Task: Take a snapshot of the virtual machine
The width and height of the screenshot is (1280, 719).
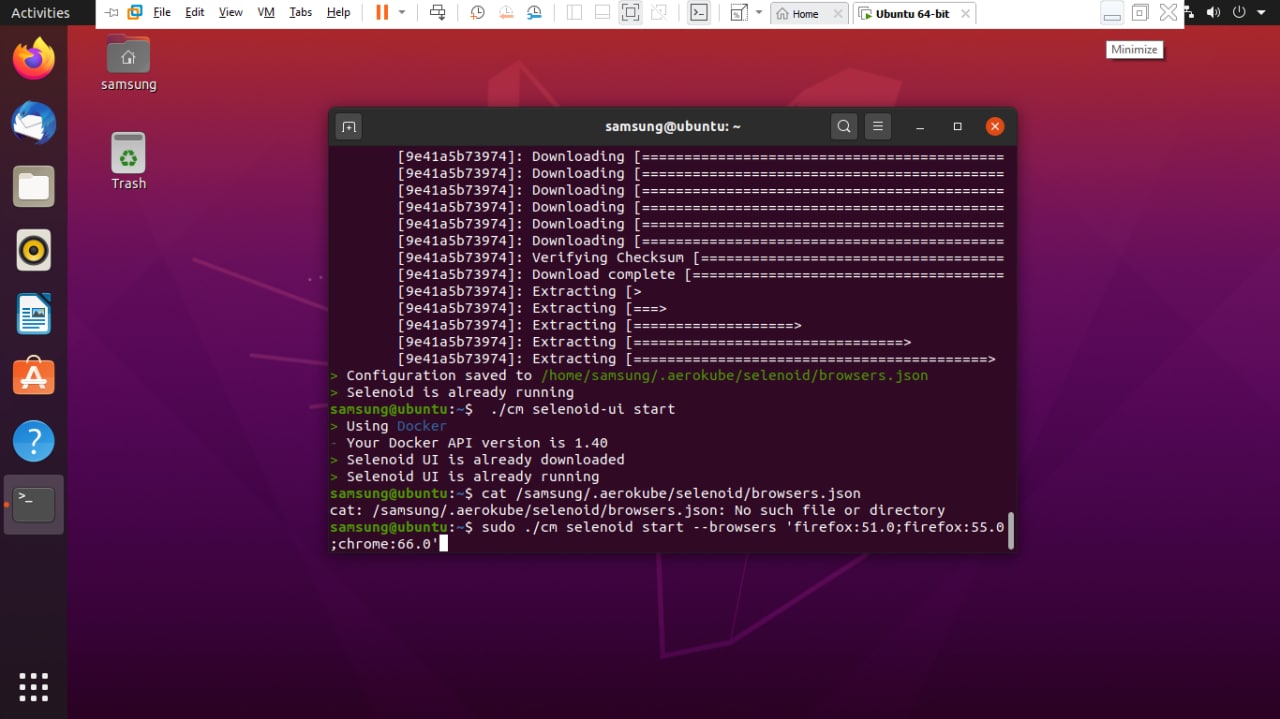Action: (478, 13)
